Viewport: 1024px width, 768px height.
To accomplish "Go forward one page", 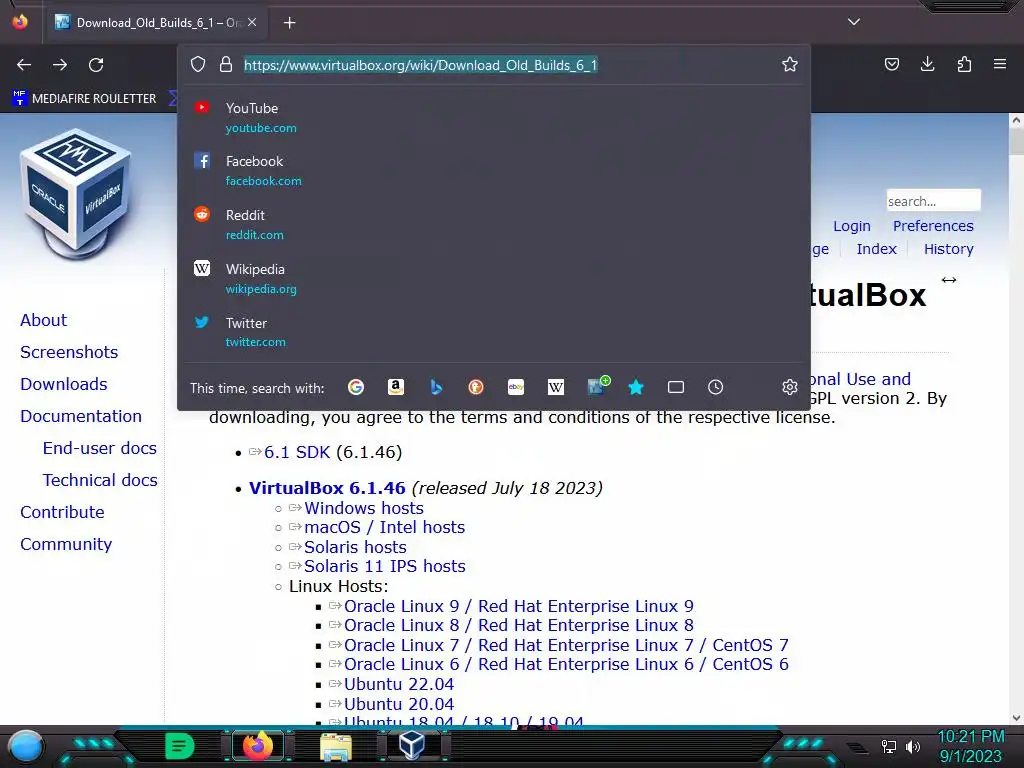I will (60, 65).
